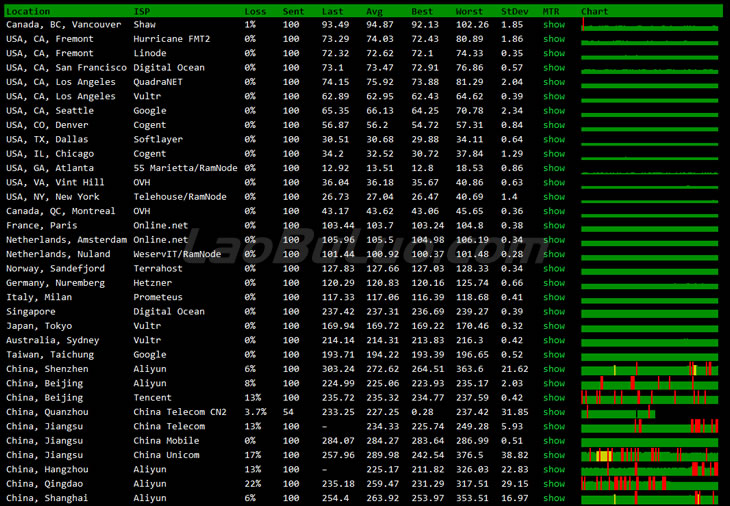This screenshot has width=730, height=506.
Task: Show MTR for Norway, Sandefjord Terrahost
Action: point(554,269)
